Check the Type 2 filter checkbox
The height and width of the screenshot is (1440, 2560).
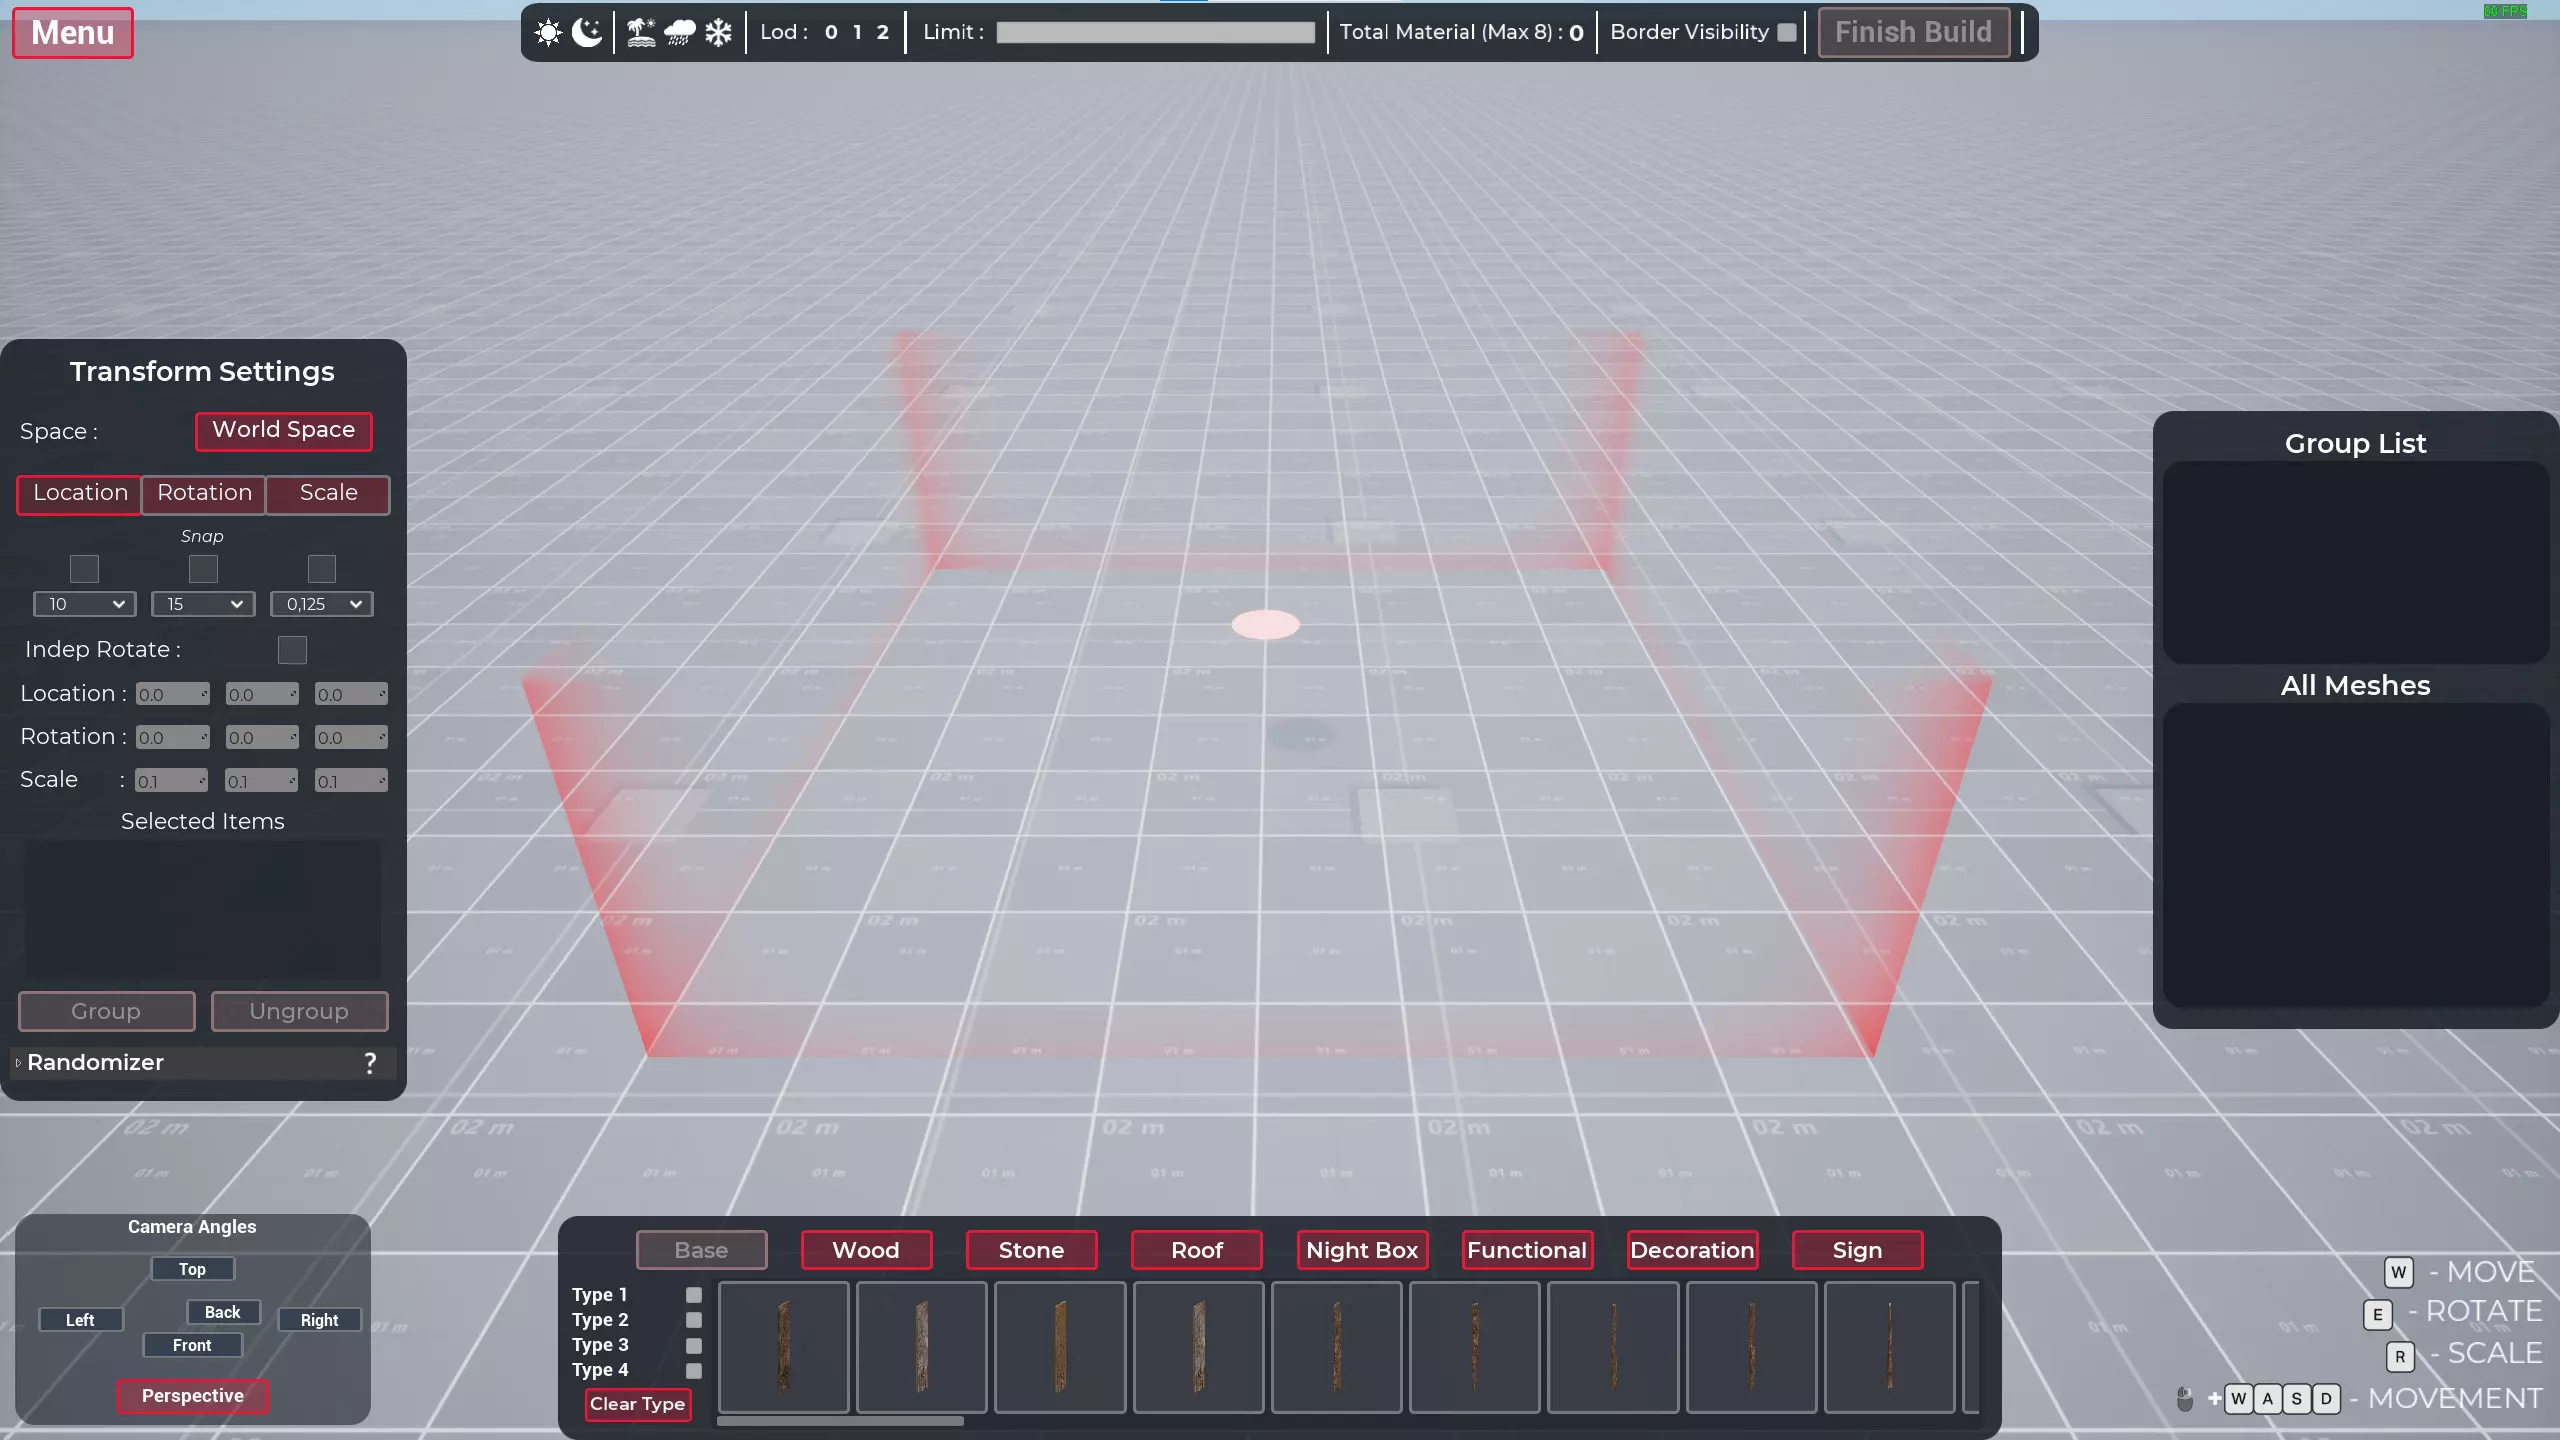[694, 1320]
